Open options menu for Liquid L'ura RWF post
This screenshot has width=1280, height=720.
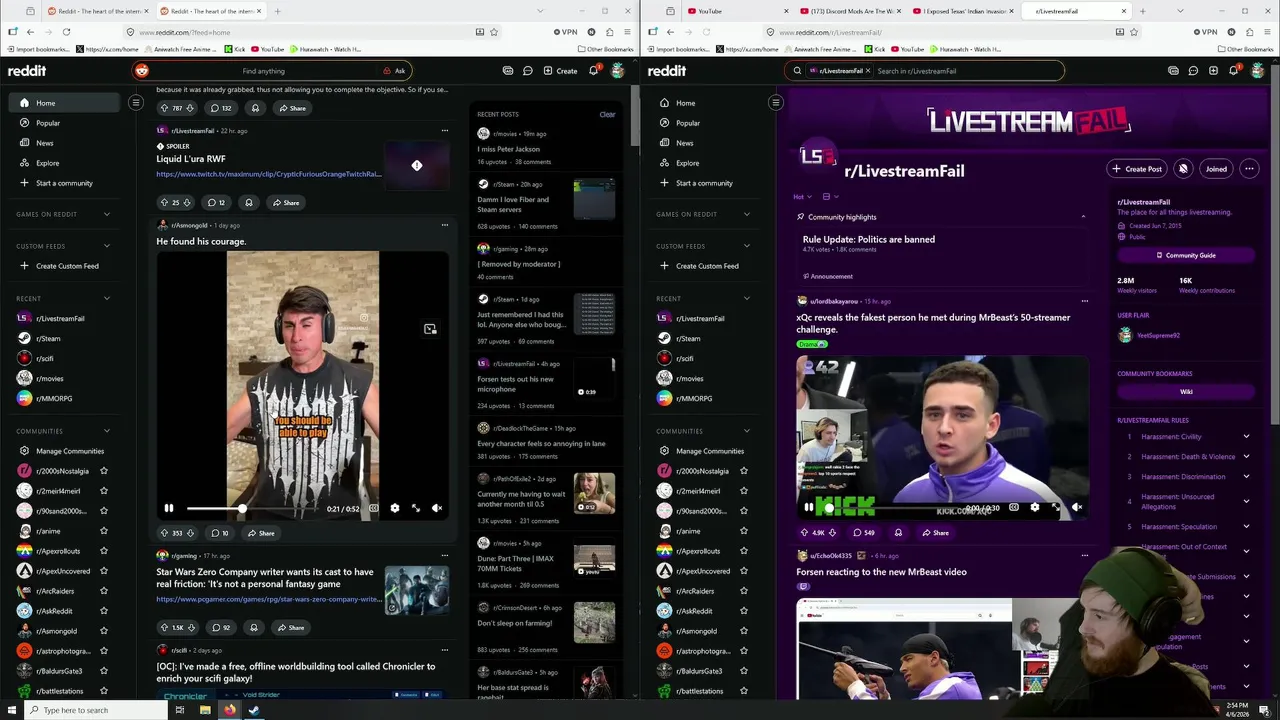(x=445, y=130)
